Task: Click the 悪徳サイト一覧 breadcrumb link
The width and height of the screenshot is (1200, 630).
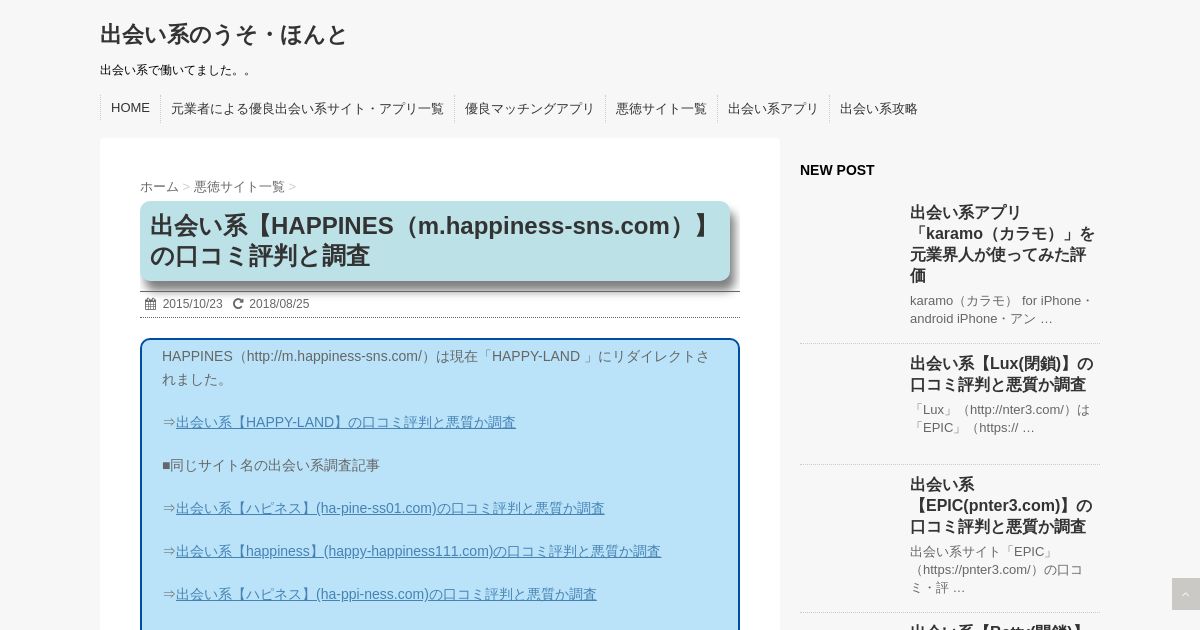Action: (x=239, y=187)
